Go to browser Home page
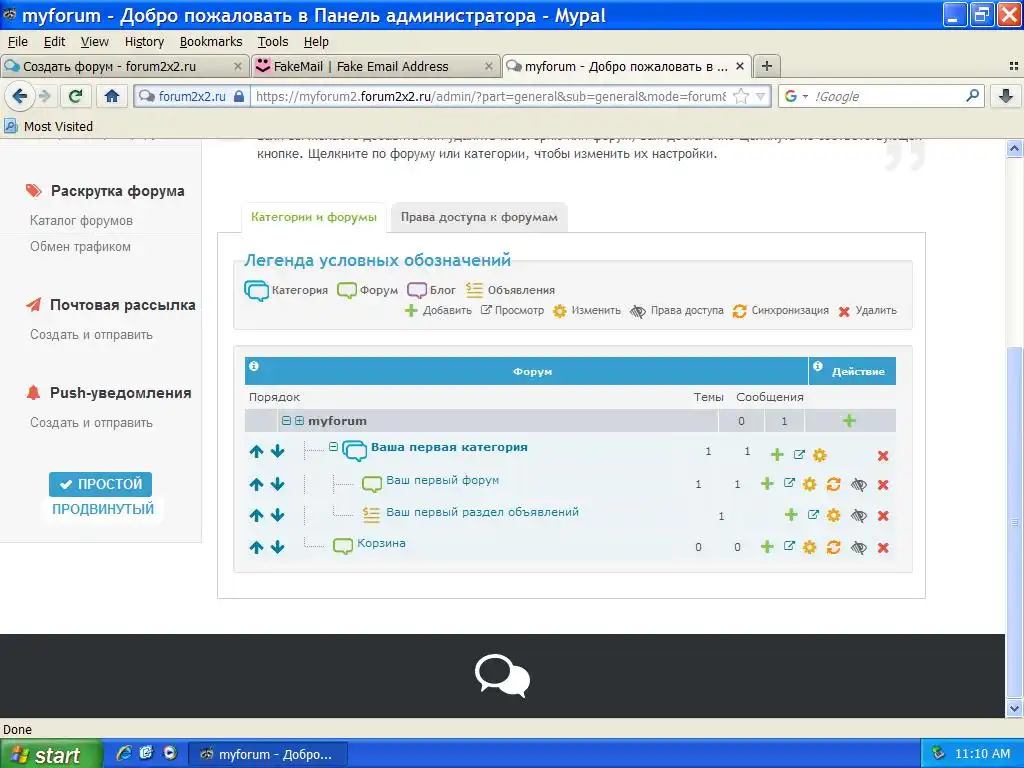The image size is (1024, 768). (x=112, y=97)
